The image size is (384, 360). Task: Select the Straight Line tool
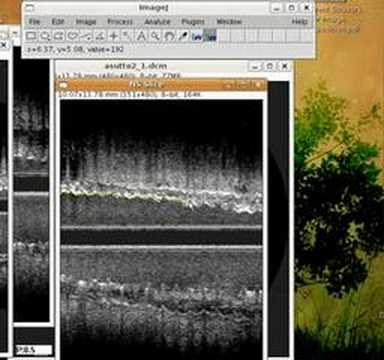(x=86, y=35)
